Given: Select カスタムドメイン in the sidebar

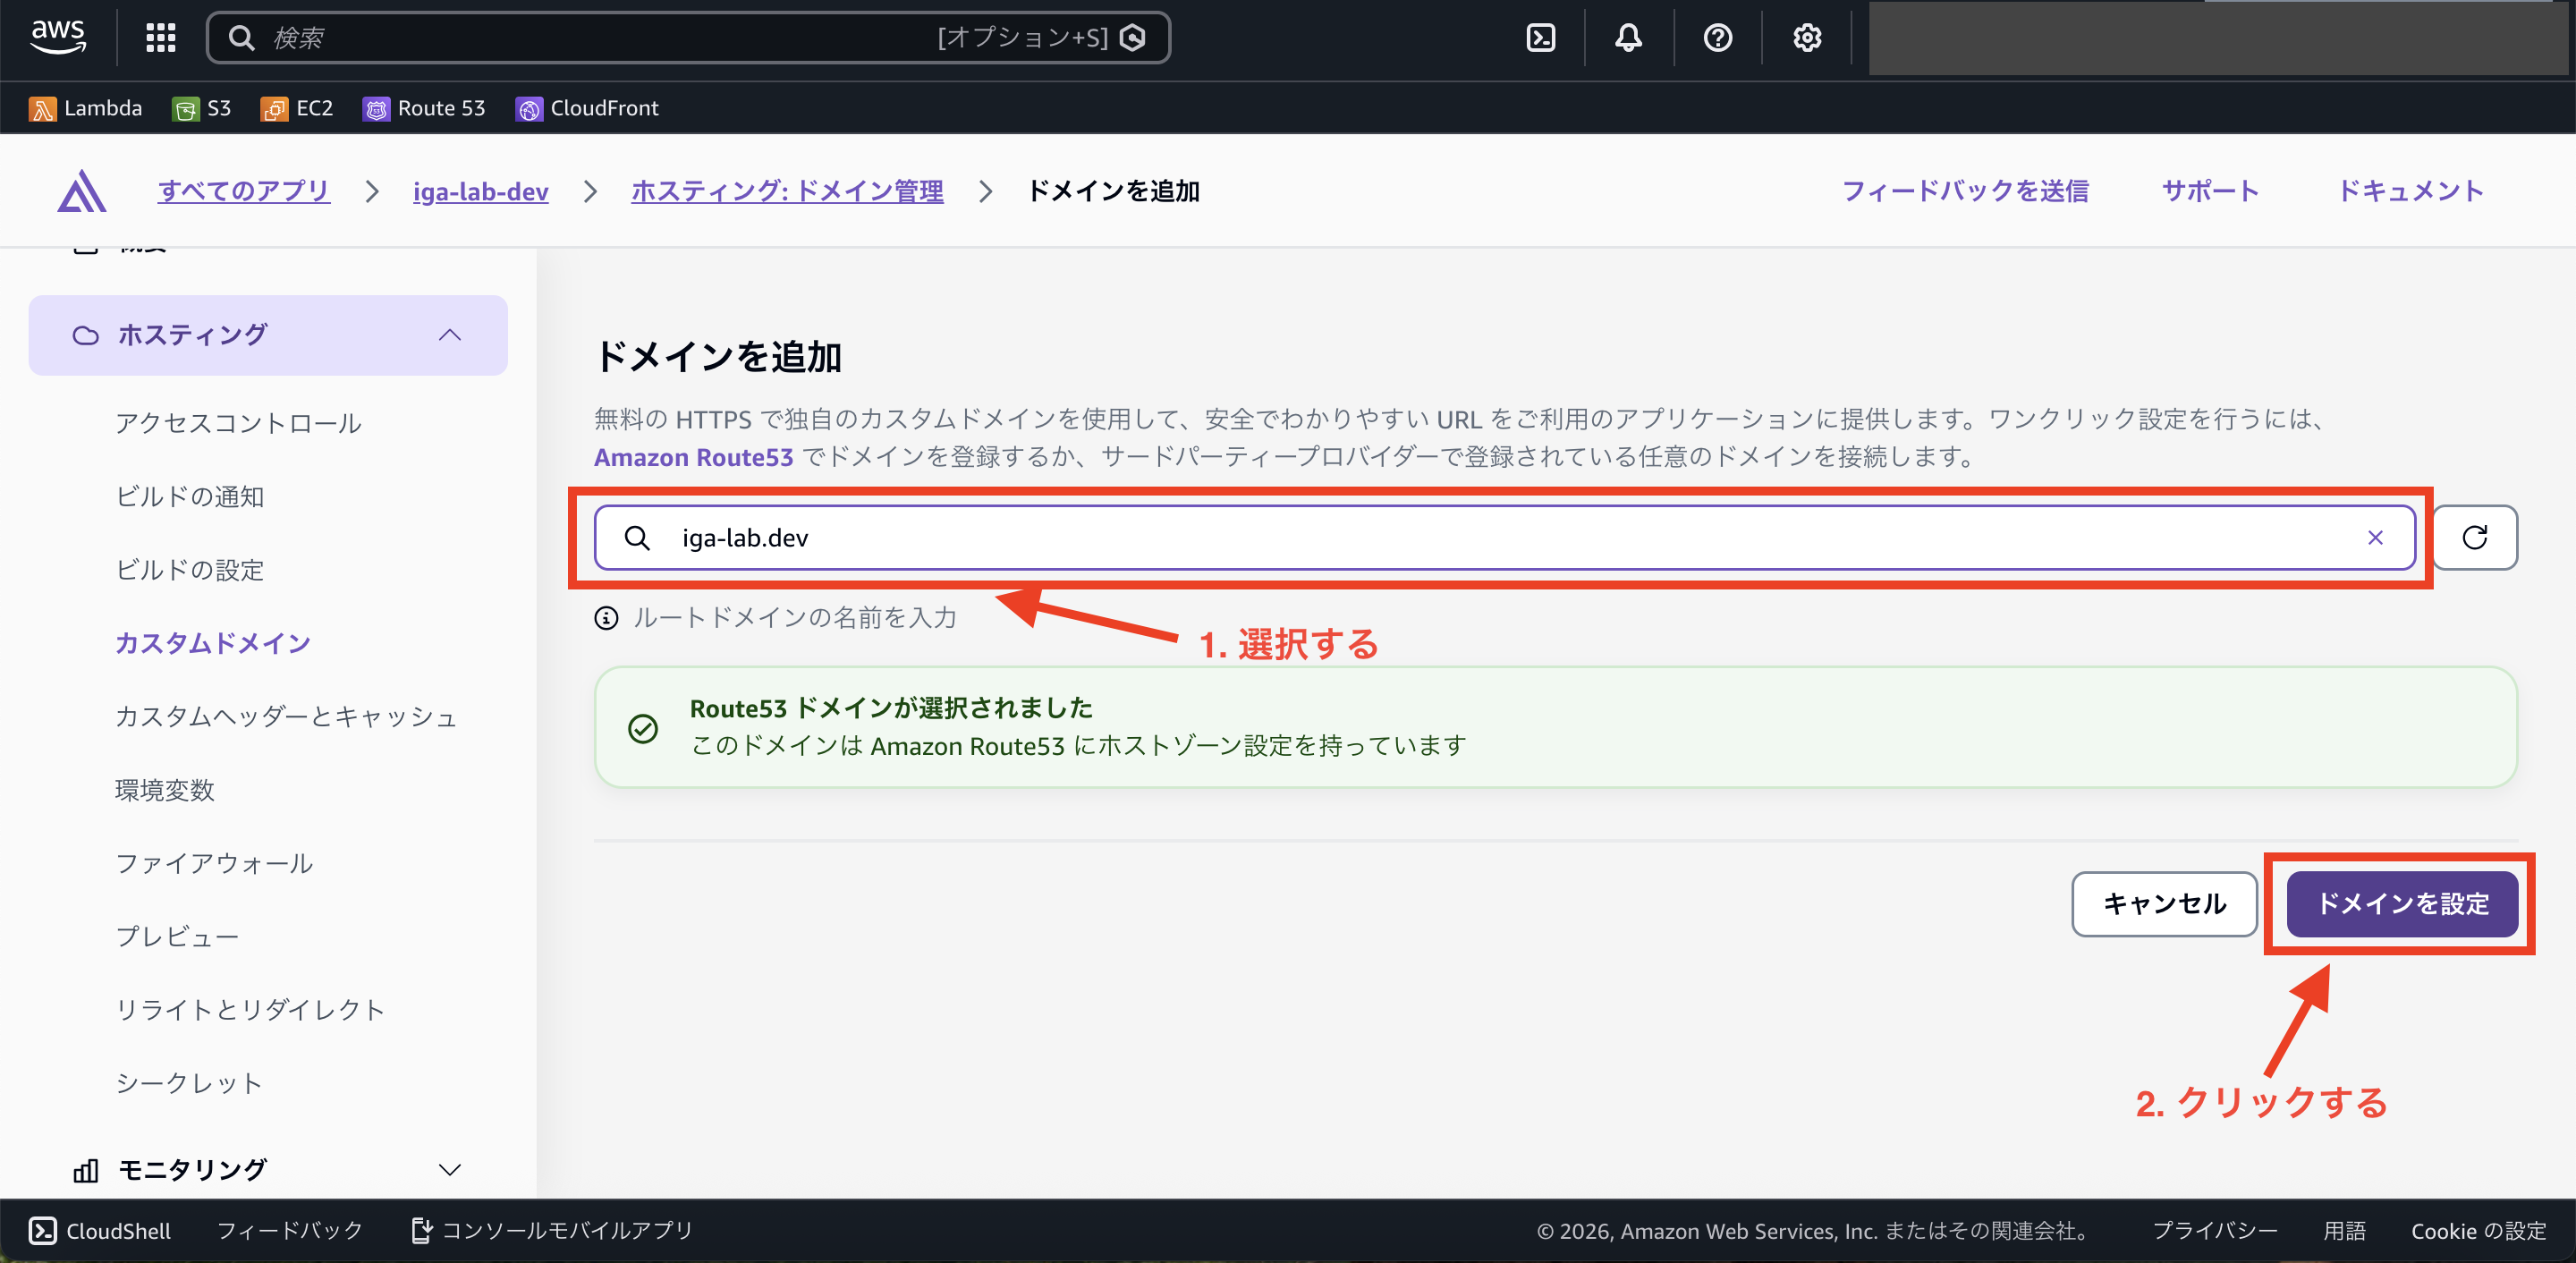Looking at the screenshot, I should pos(213,643).
